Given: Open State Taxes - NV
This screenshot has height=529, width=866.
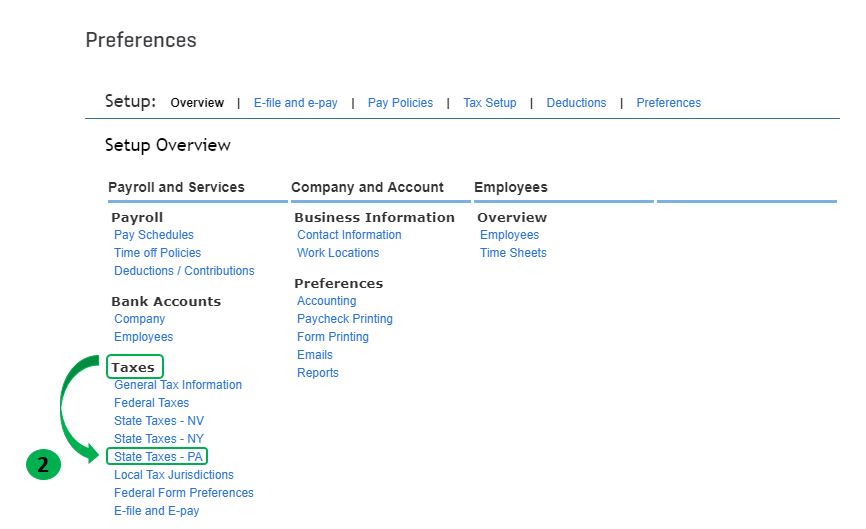Looking at the screenshot, I should pyautogui.click(x=159, y=421).
